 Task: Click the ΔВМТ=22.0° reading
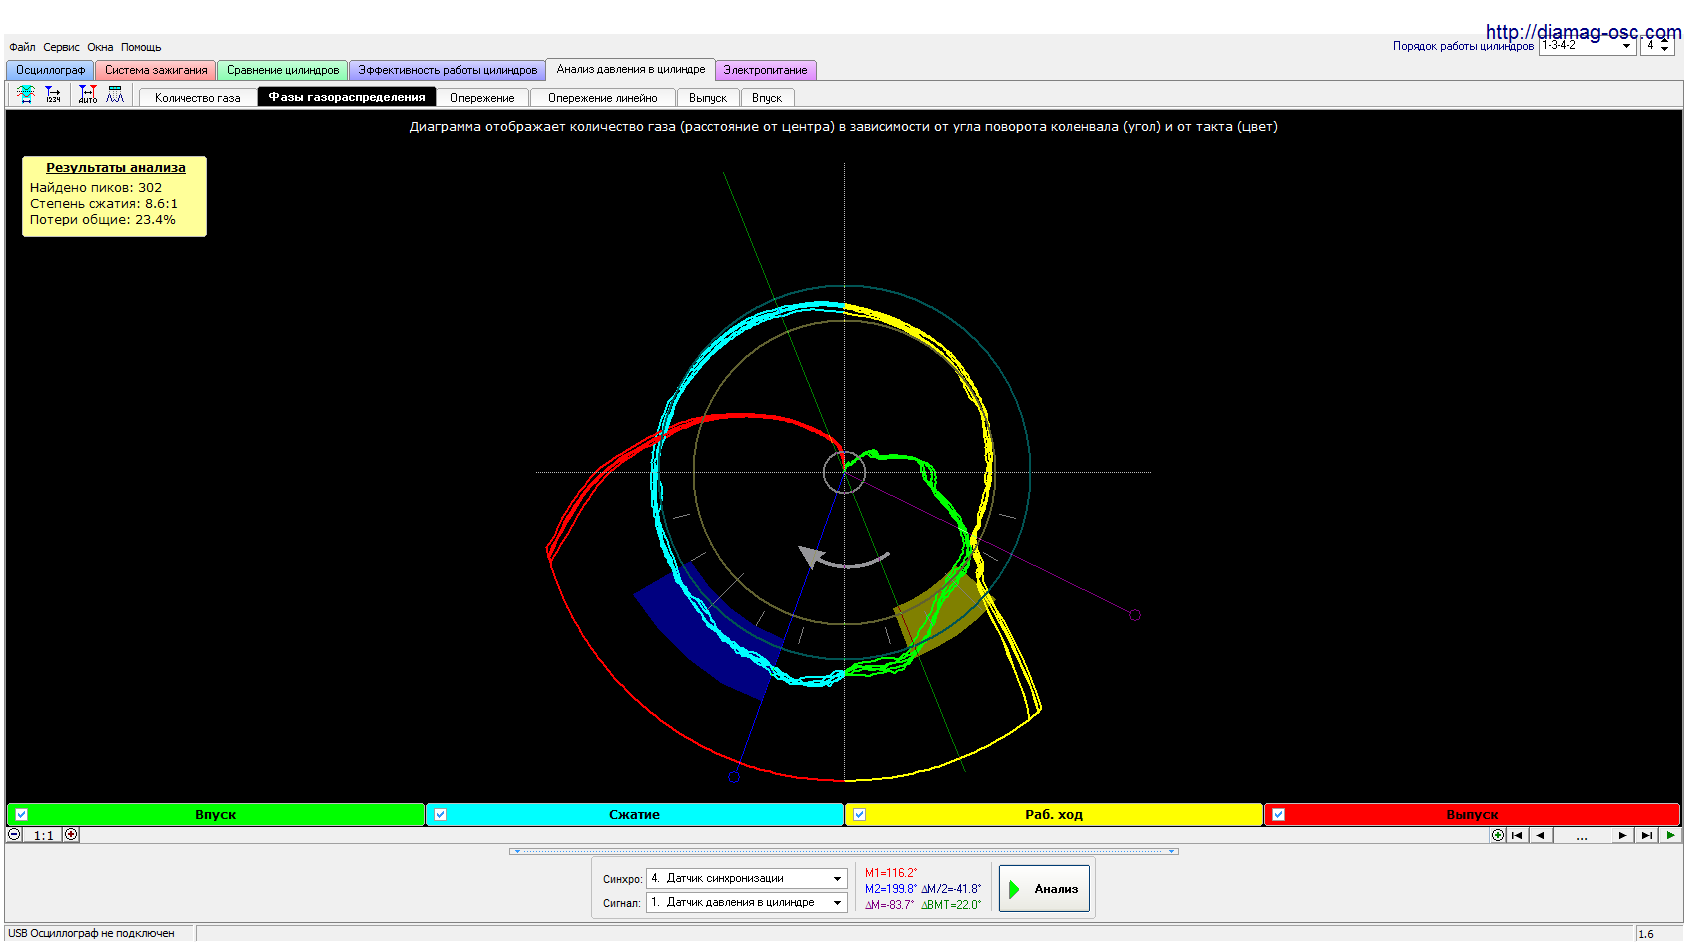pos(951,905)
